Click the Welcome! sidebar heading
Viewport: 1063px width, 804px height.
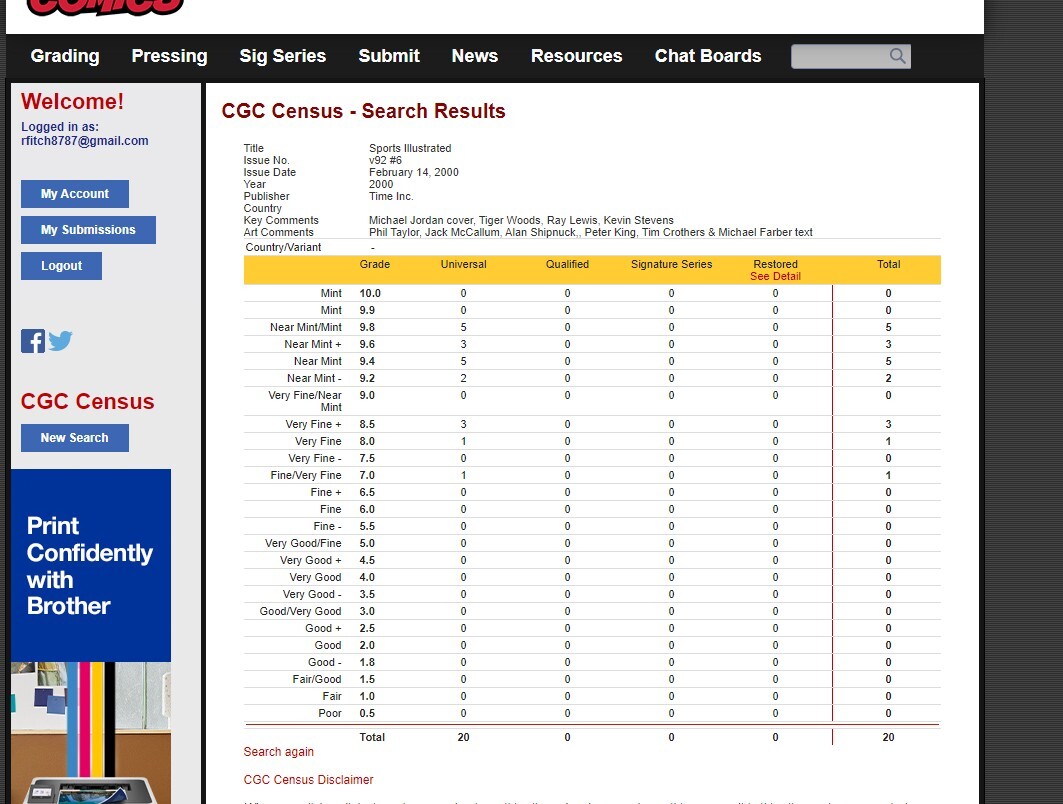(73, 102)
